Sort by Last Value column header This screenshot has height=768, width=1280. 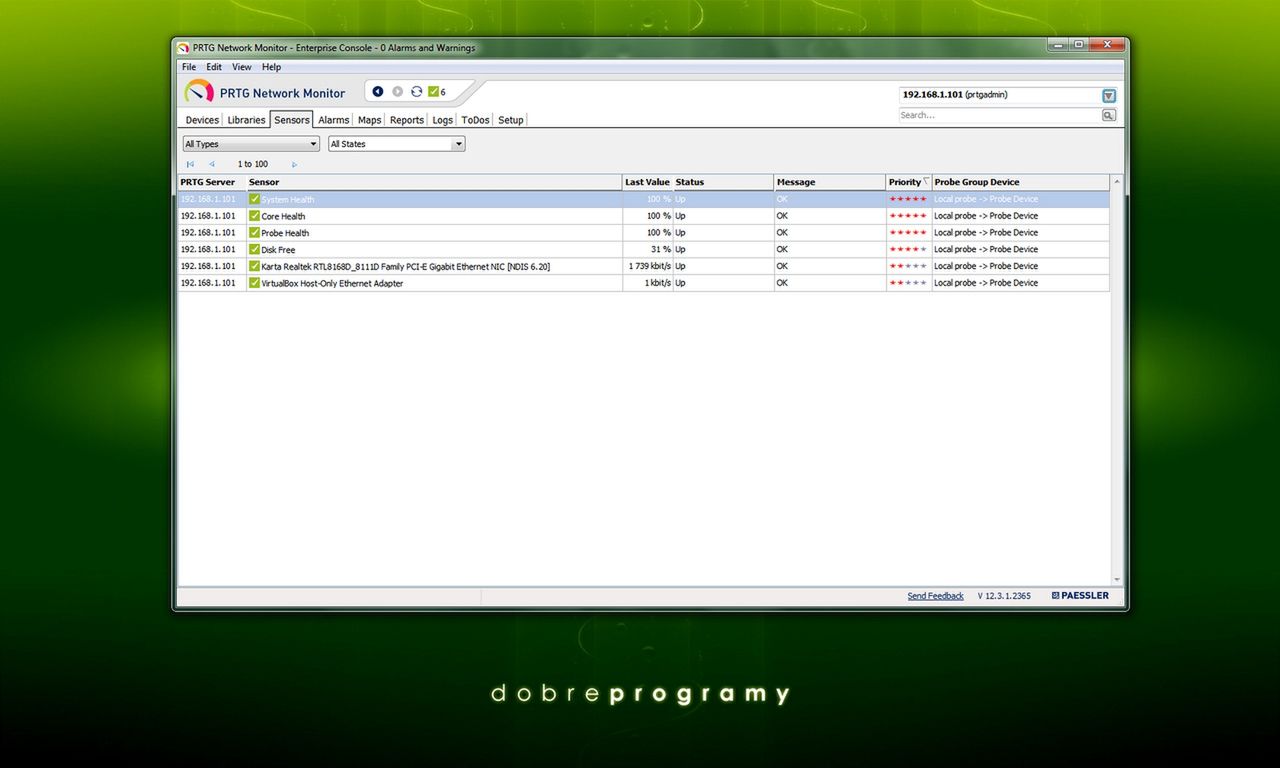(x=647, y=182)
